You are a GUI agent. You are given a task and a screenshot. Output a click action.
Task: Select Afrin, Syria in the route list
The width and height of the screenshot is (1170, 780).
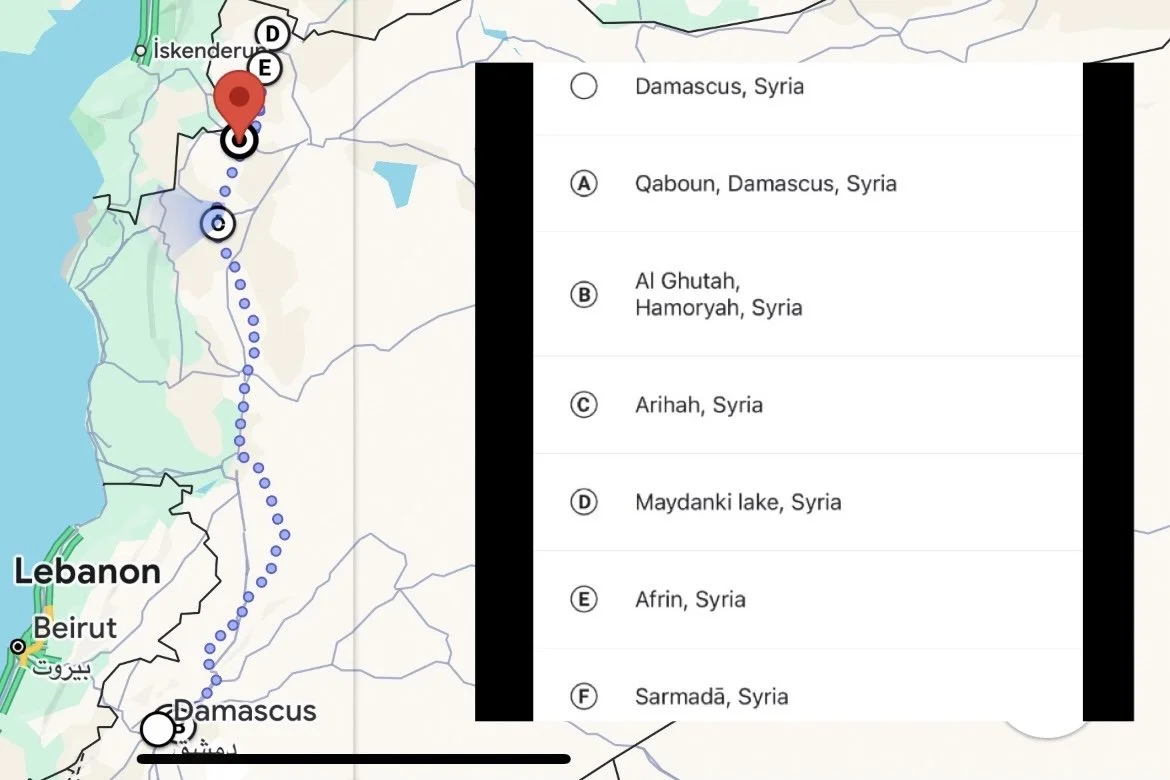pos(808,599)
